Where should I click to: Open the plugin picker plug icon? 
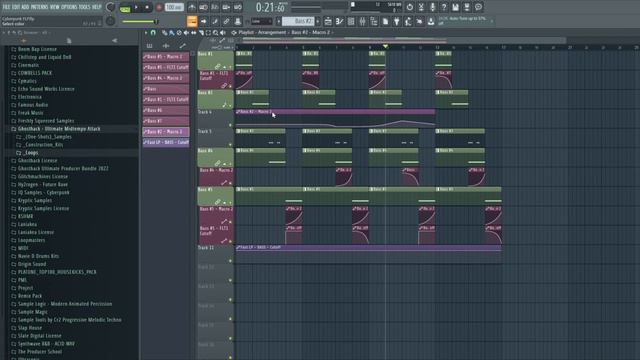click(x=396, y=21)
